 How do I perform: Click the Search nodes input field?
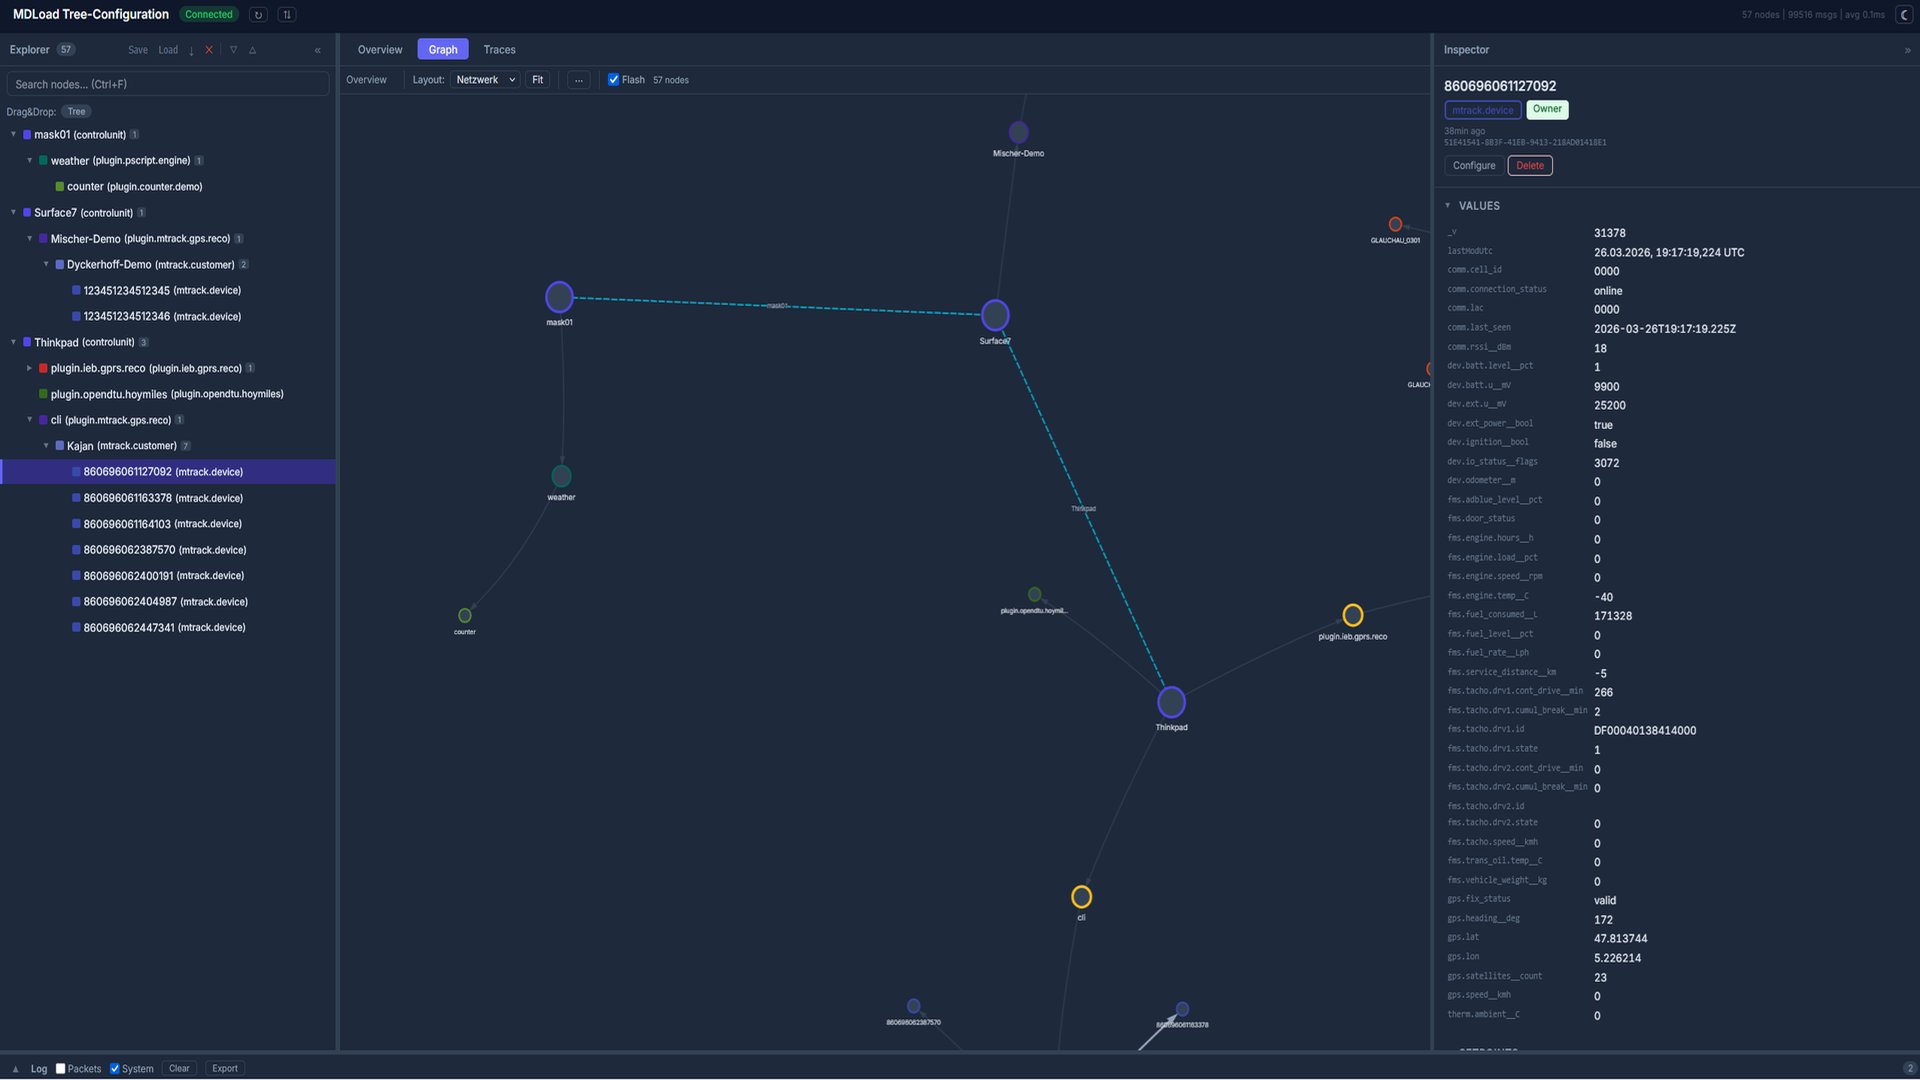click(x=167, y=84)
